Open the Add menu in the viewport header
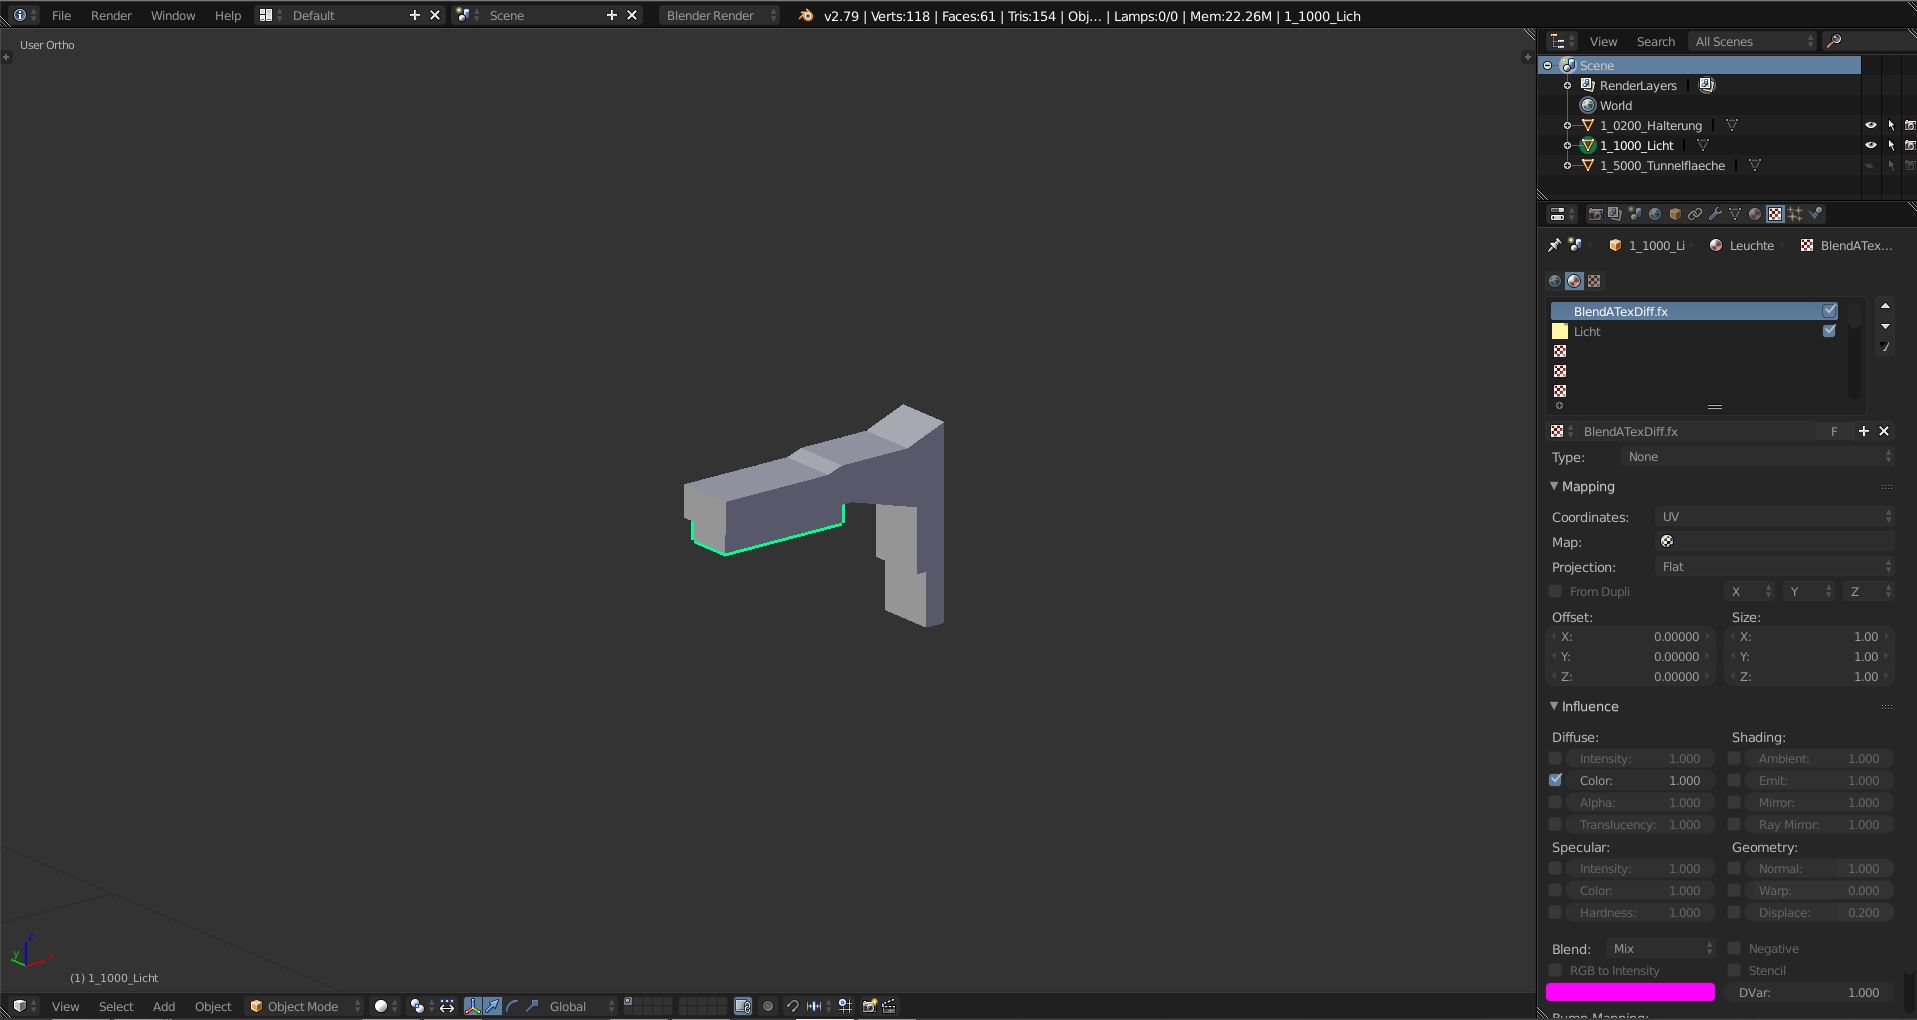 pyautogui.click(x=164, y=1006)
